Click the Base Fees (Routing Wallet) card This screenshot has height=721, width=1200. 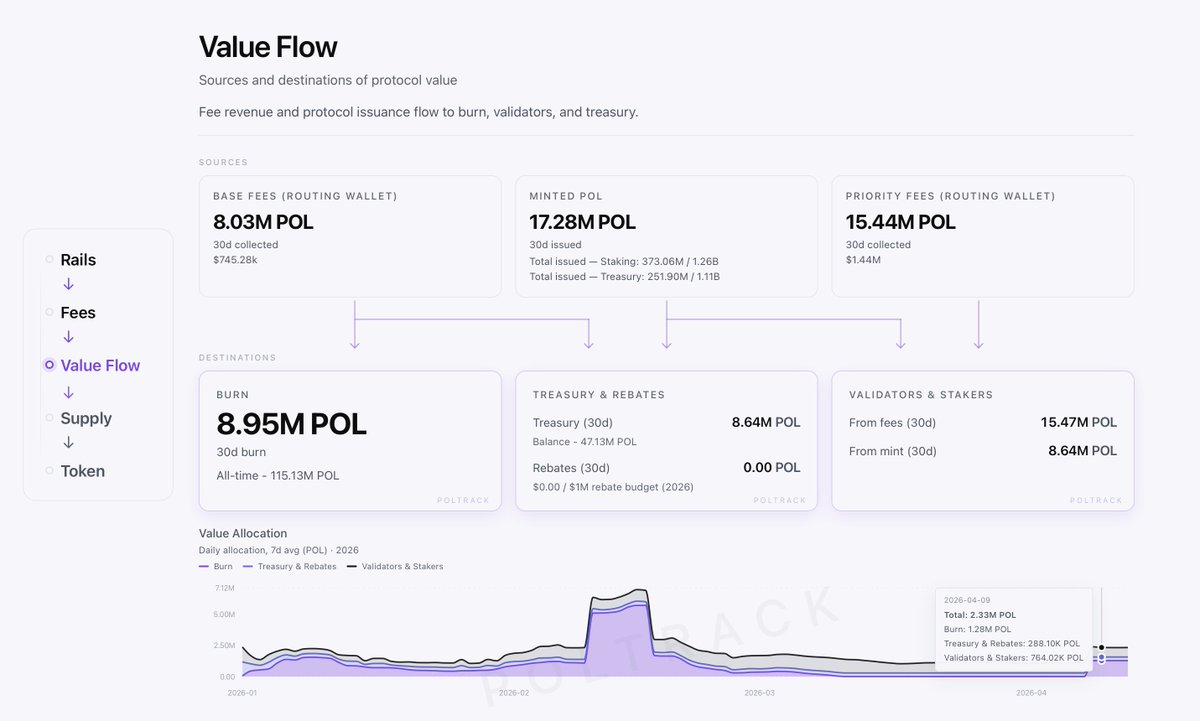350,237
